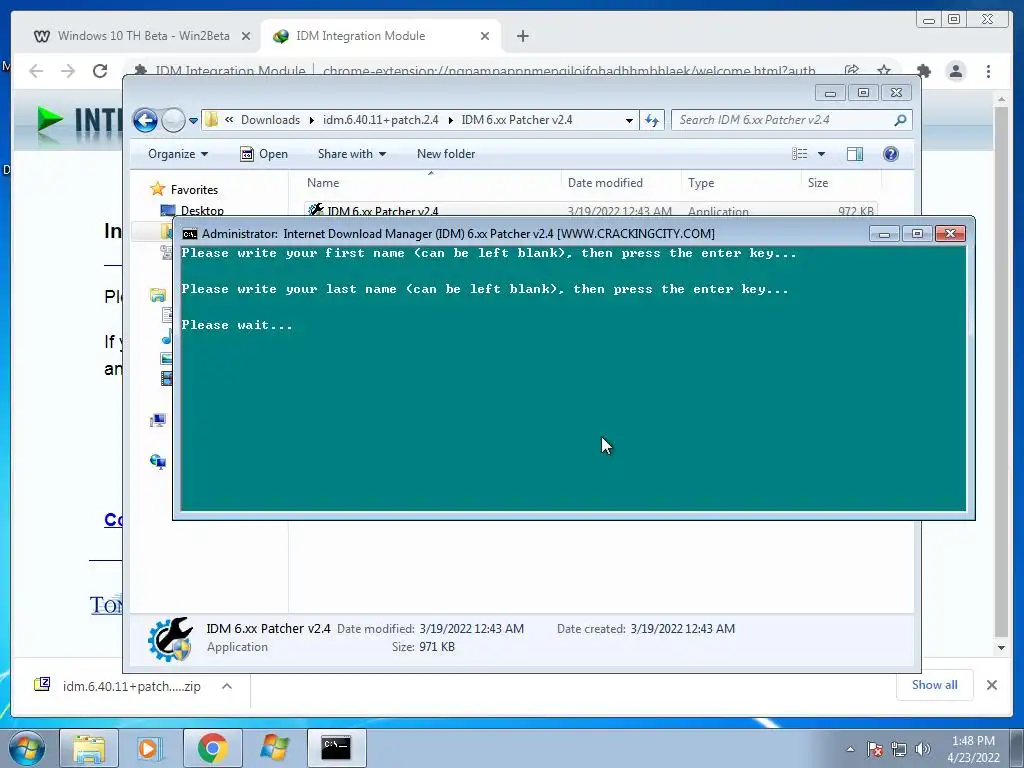The height and width of the screenshot is (768, 1024).
Task: Click Show all downloads
Action: [935, 685]
